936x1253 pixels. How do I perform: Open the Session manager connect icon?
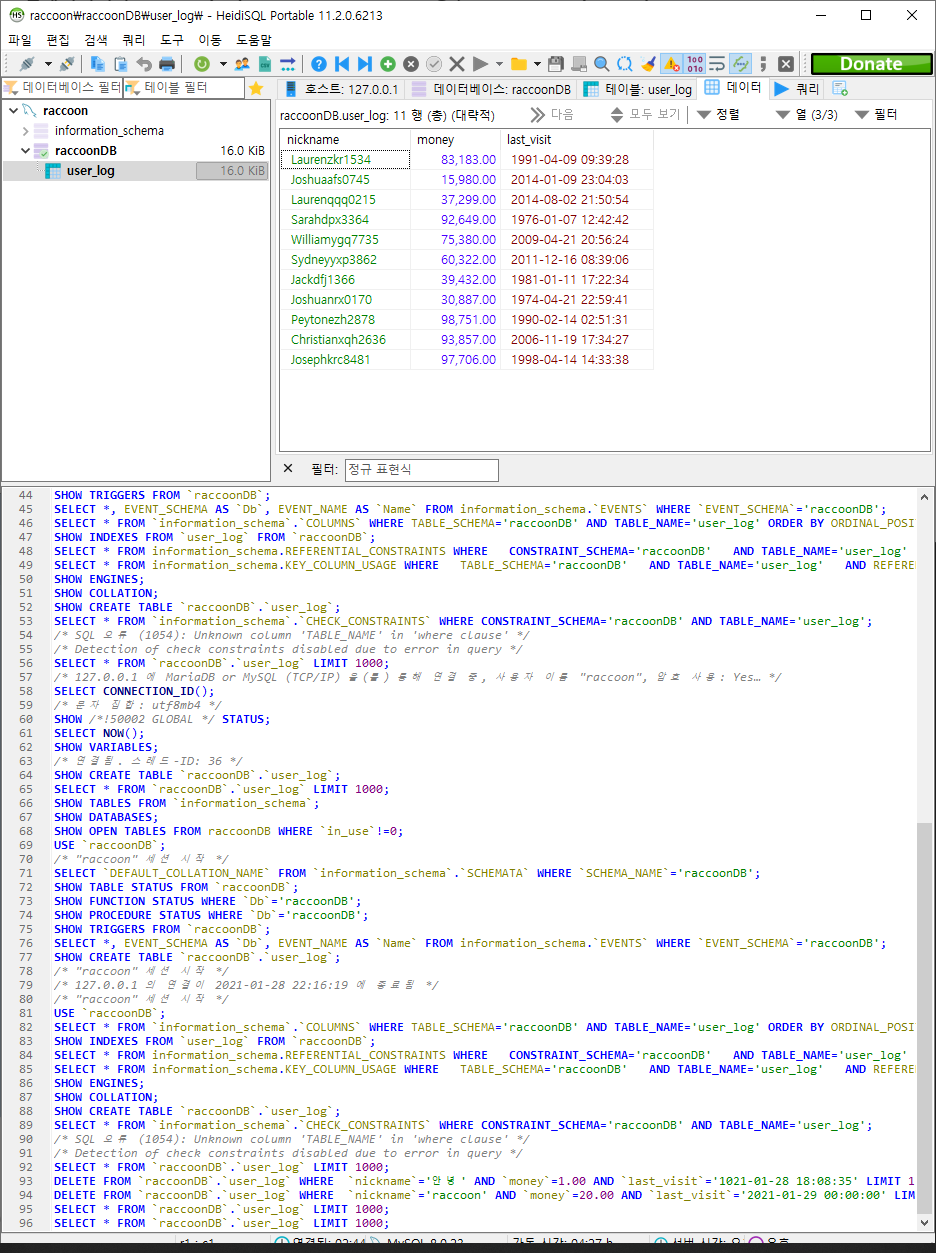[27, 63]
